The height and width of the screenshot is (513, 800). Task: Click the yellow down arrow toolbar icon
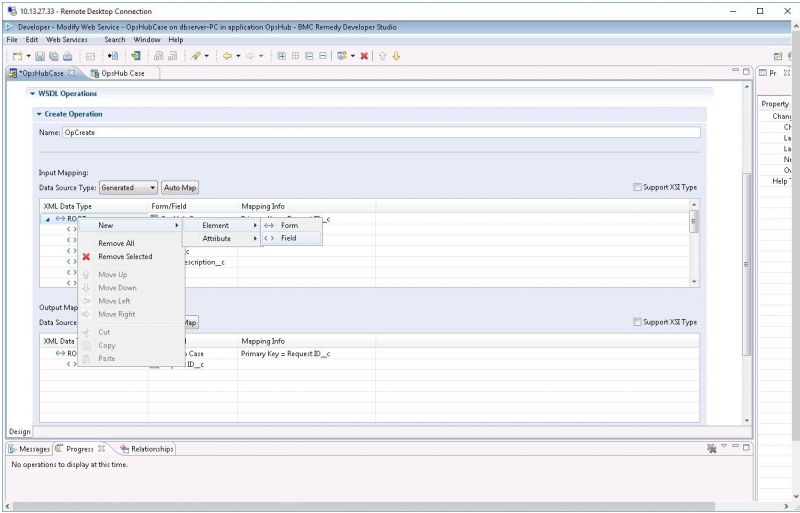(396, 56)
